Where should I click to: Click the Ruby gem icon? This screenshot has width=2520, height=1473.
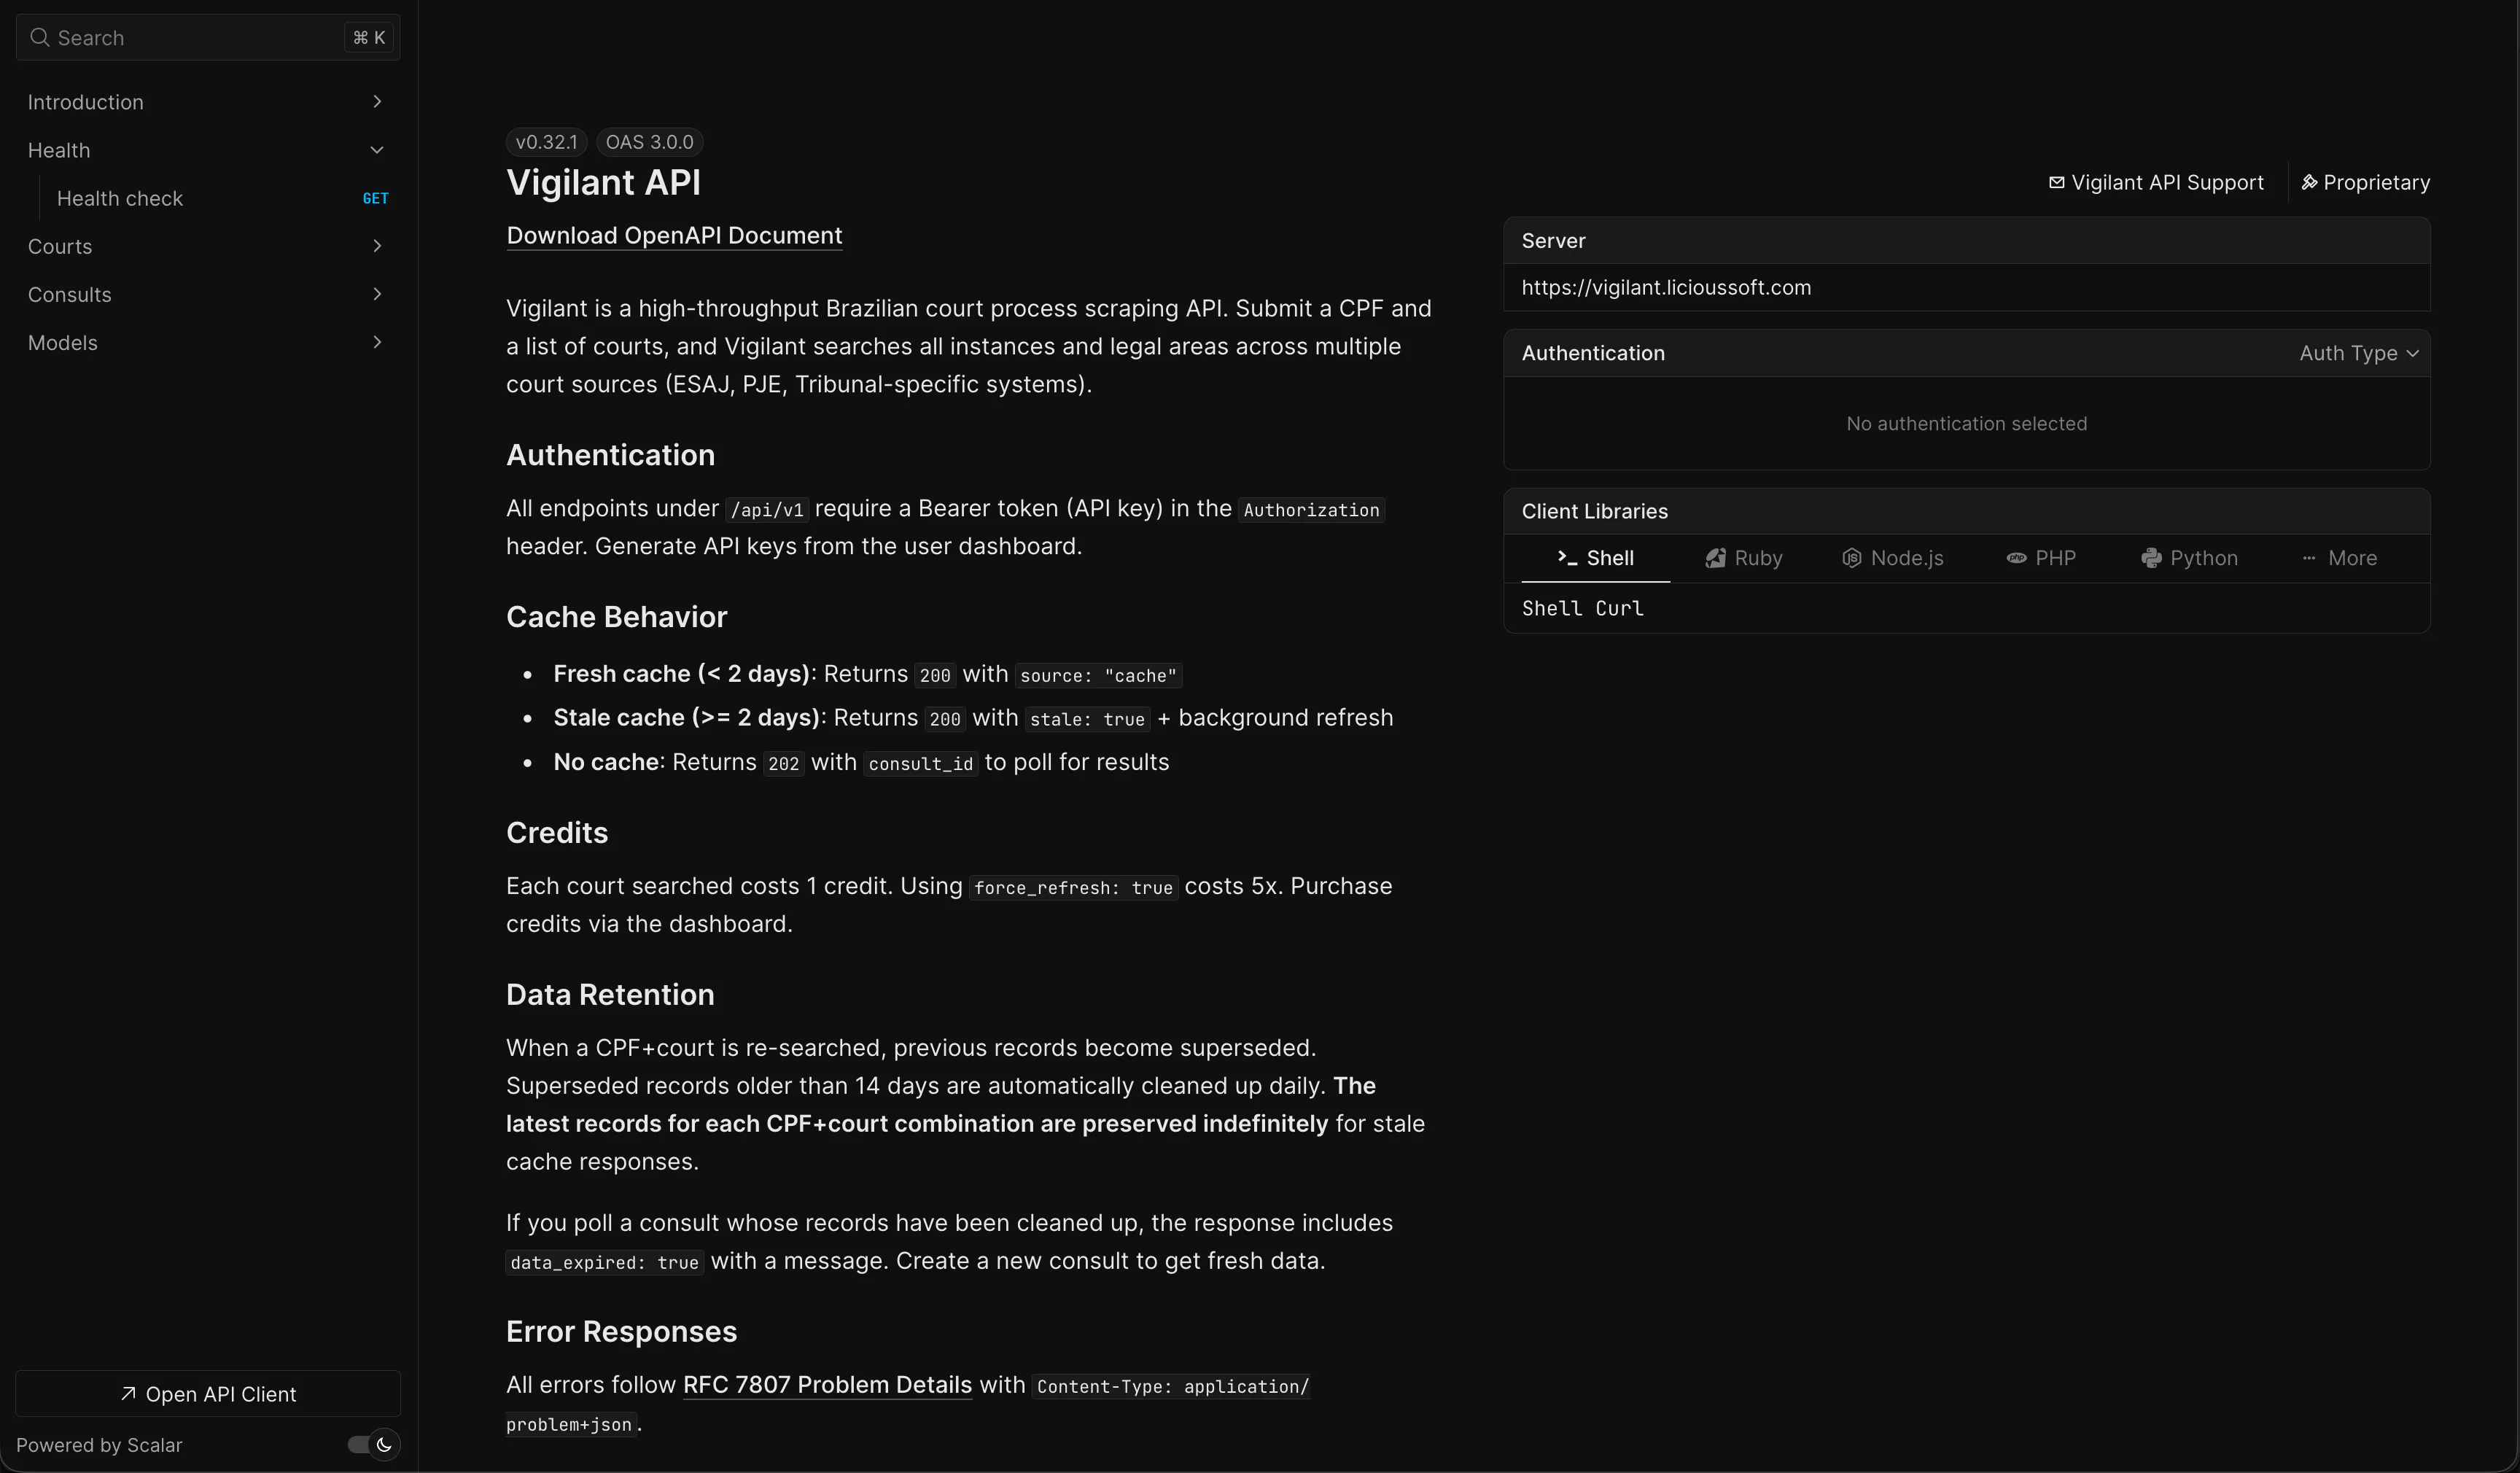[x=1715, y=558]
